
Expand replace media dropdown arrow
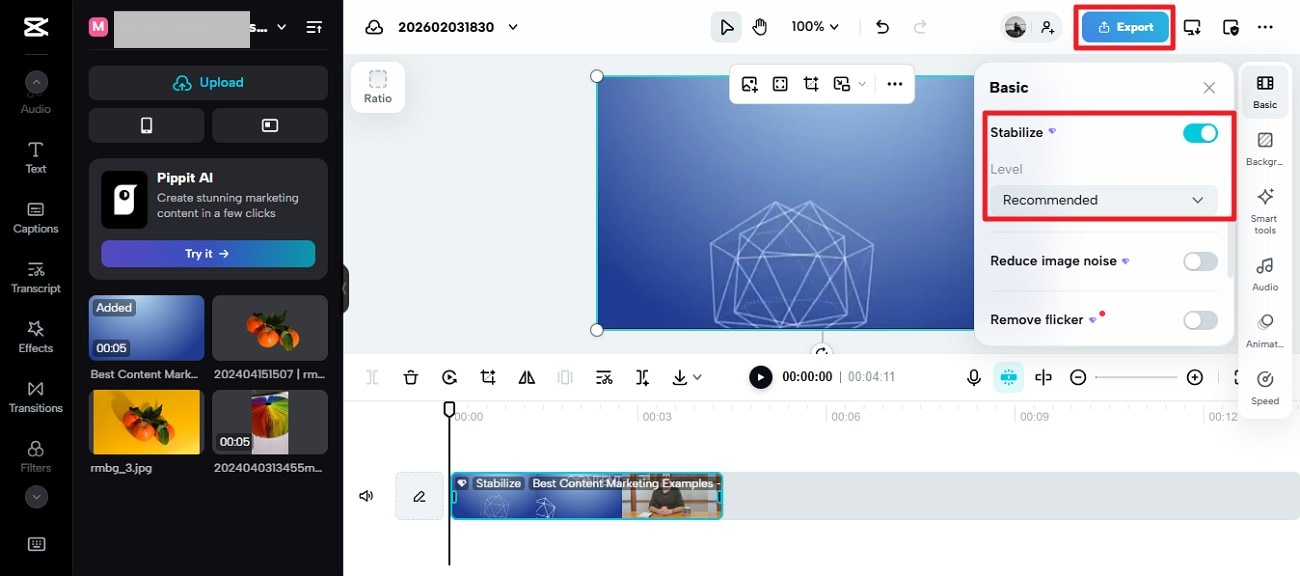(862, 84)
